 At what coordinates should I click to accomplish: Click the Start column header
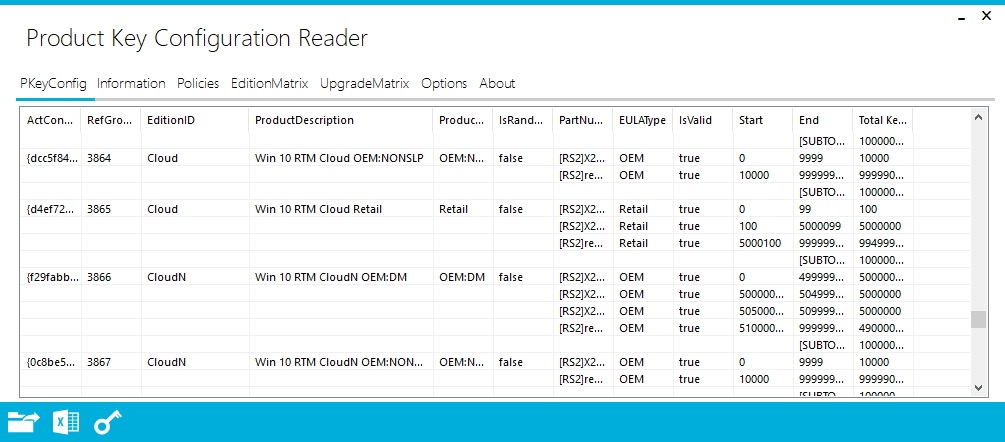[763, 120]
